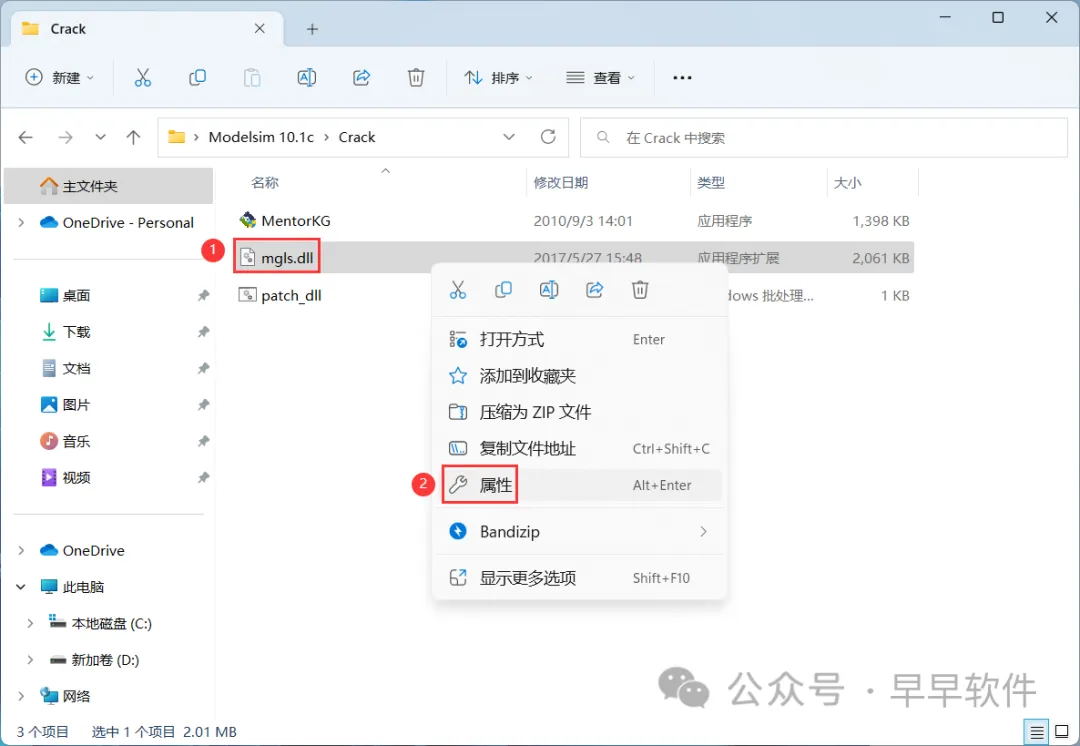Viewport: 1080px width, 746px height.
Task: Open the See more ellipsis menu
Action: click(682, 78)
